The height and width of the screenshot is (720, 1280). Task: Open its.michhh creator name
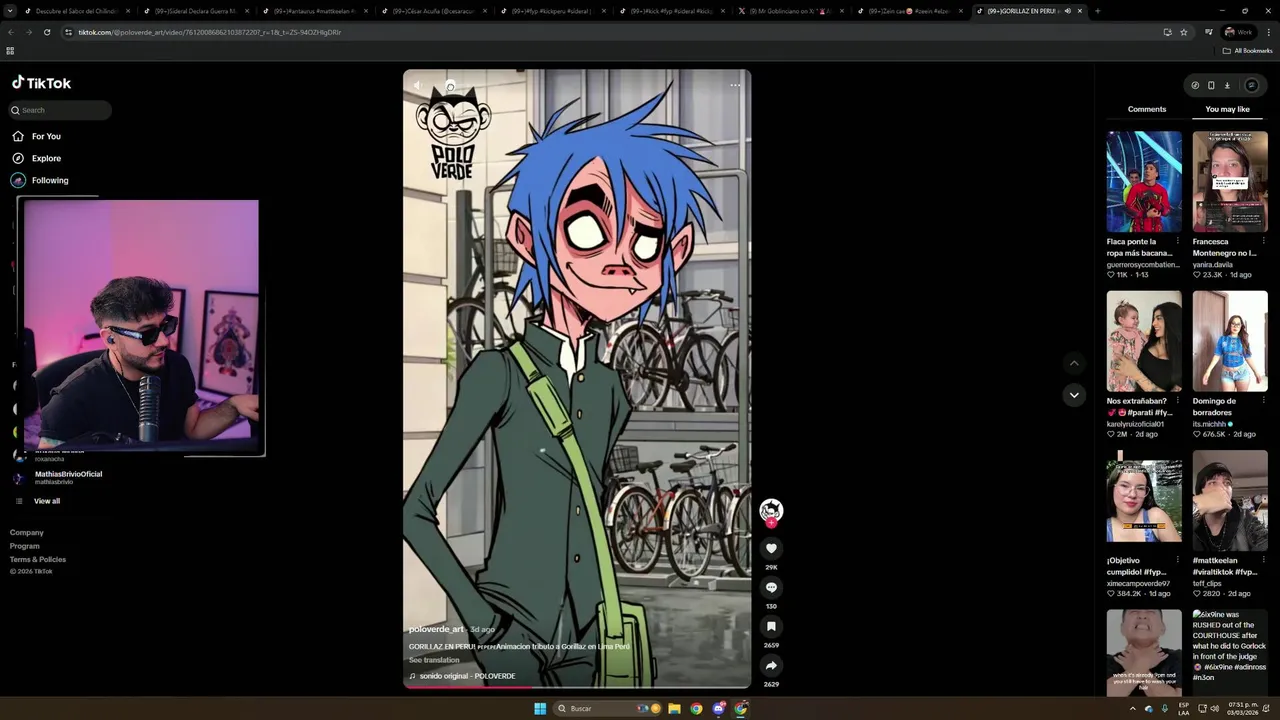[x=1209, y=424]
